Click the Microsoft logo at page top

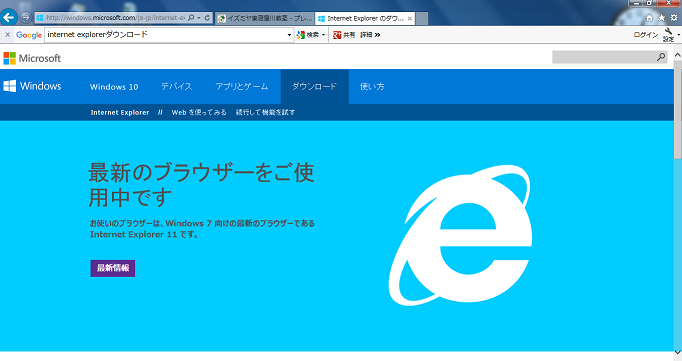[32, 58]
